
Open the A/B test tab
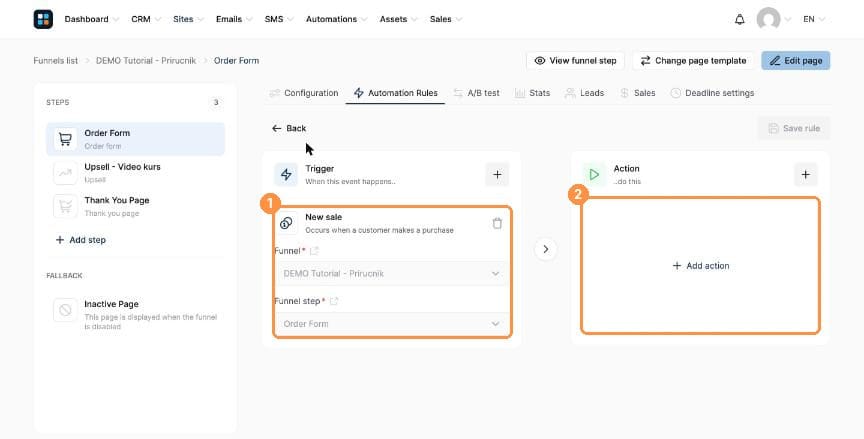coord(477,93)
